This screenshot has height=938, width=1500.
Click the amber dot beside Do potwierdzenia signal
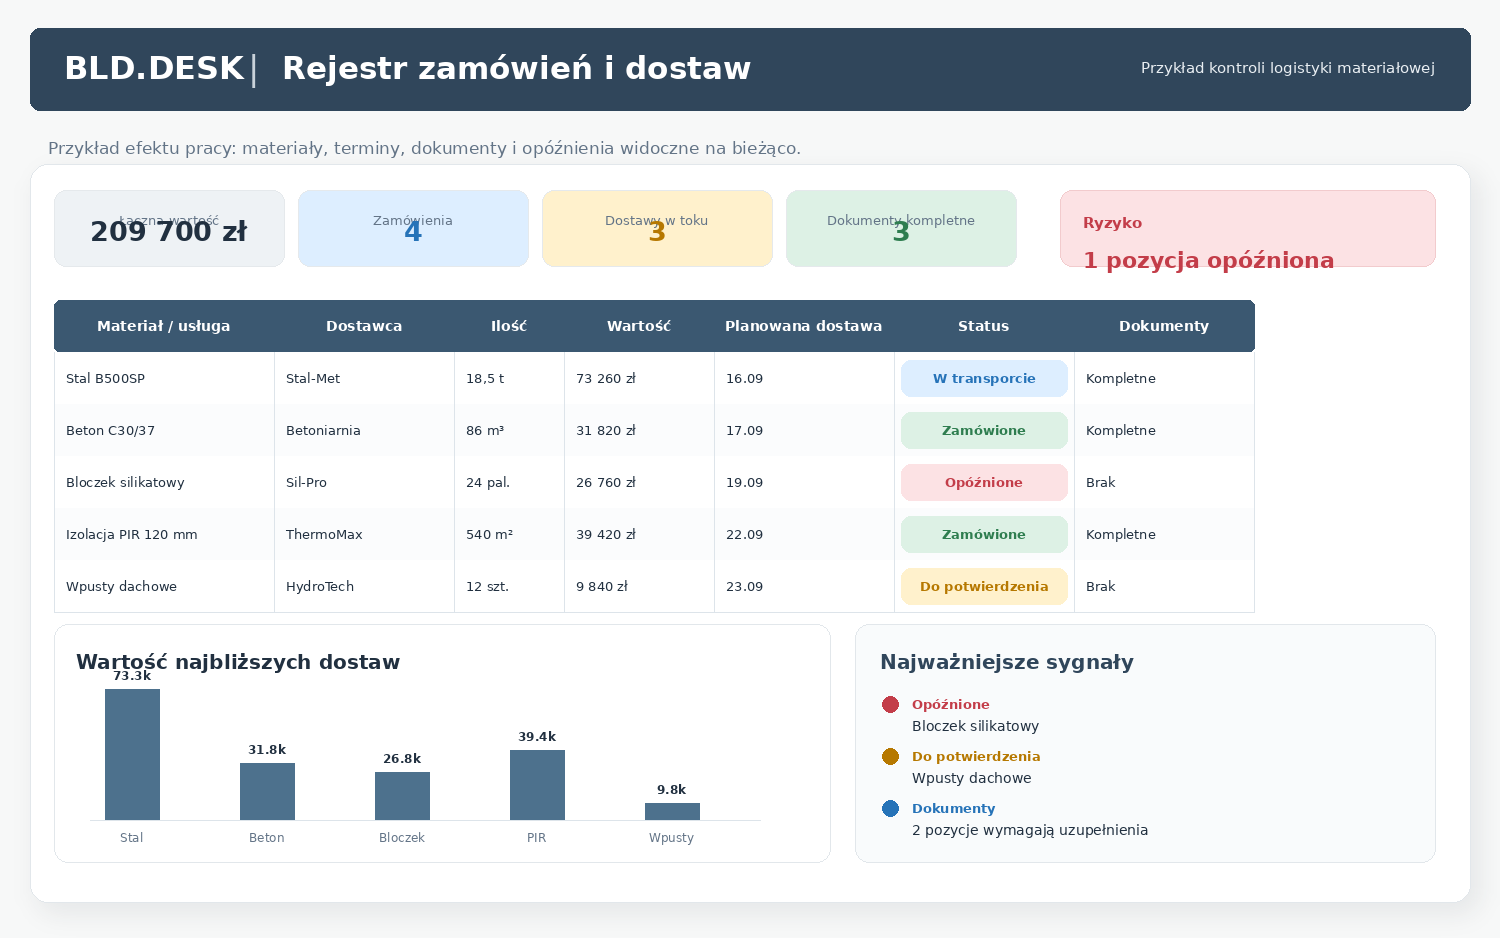(890, 757)
